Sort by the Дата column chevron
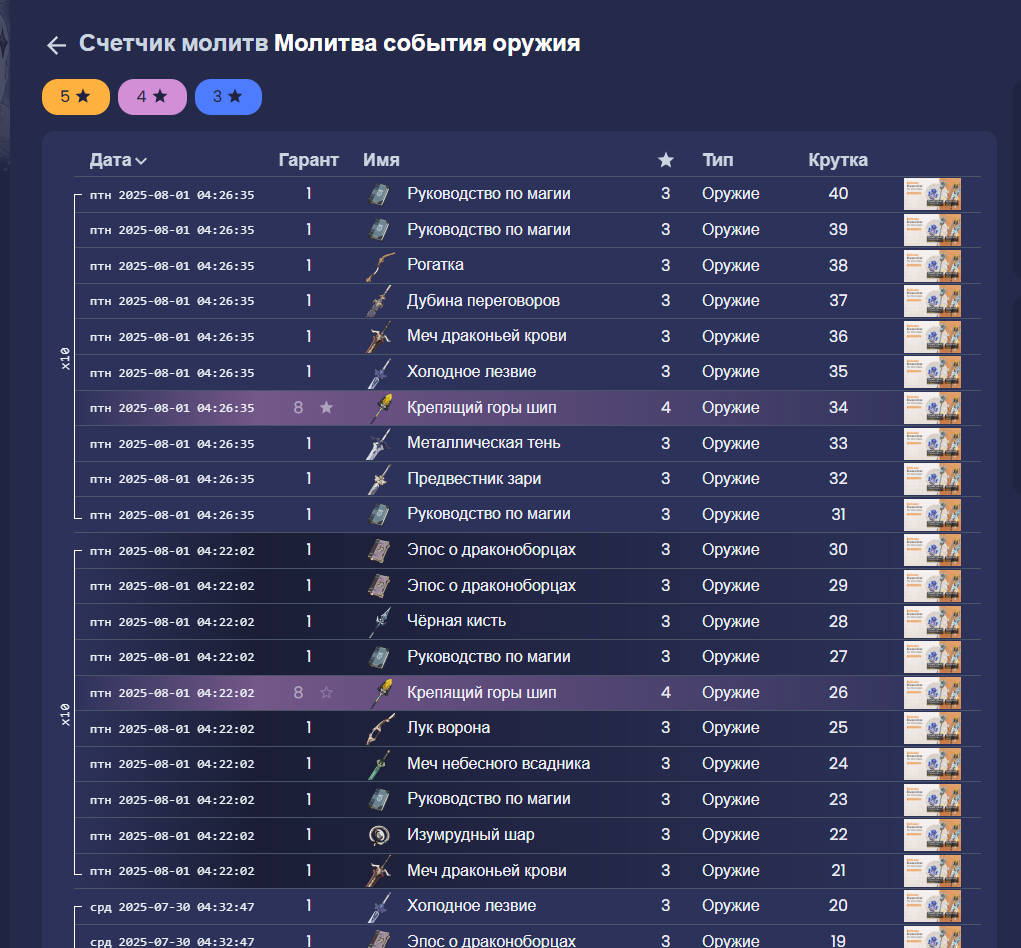Viewport: 1021px width, 948px height. click(141, 161)
